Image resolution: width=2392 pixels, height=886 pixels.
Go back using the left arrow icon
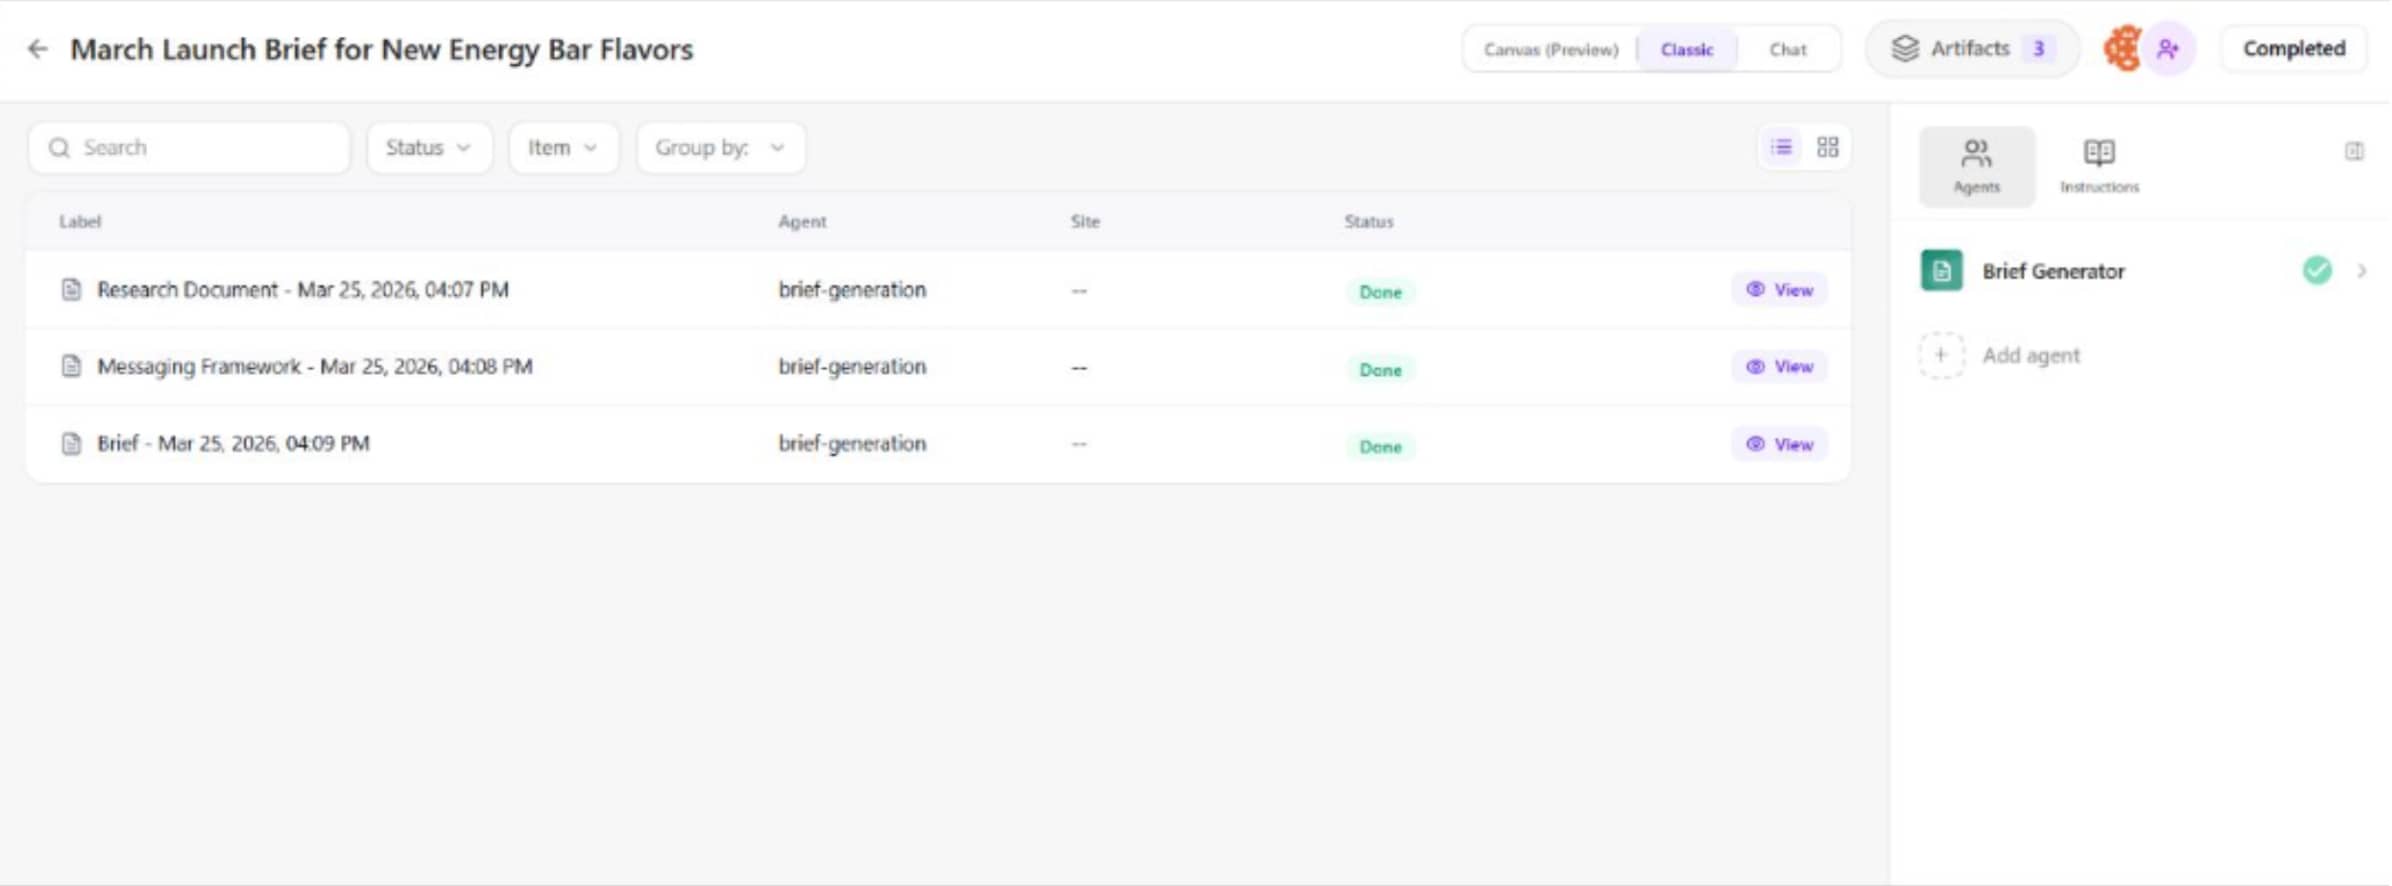pyautogui.click(x=38, y=49)
